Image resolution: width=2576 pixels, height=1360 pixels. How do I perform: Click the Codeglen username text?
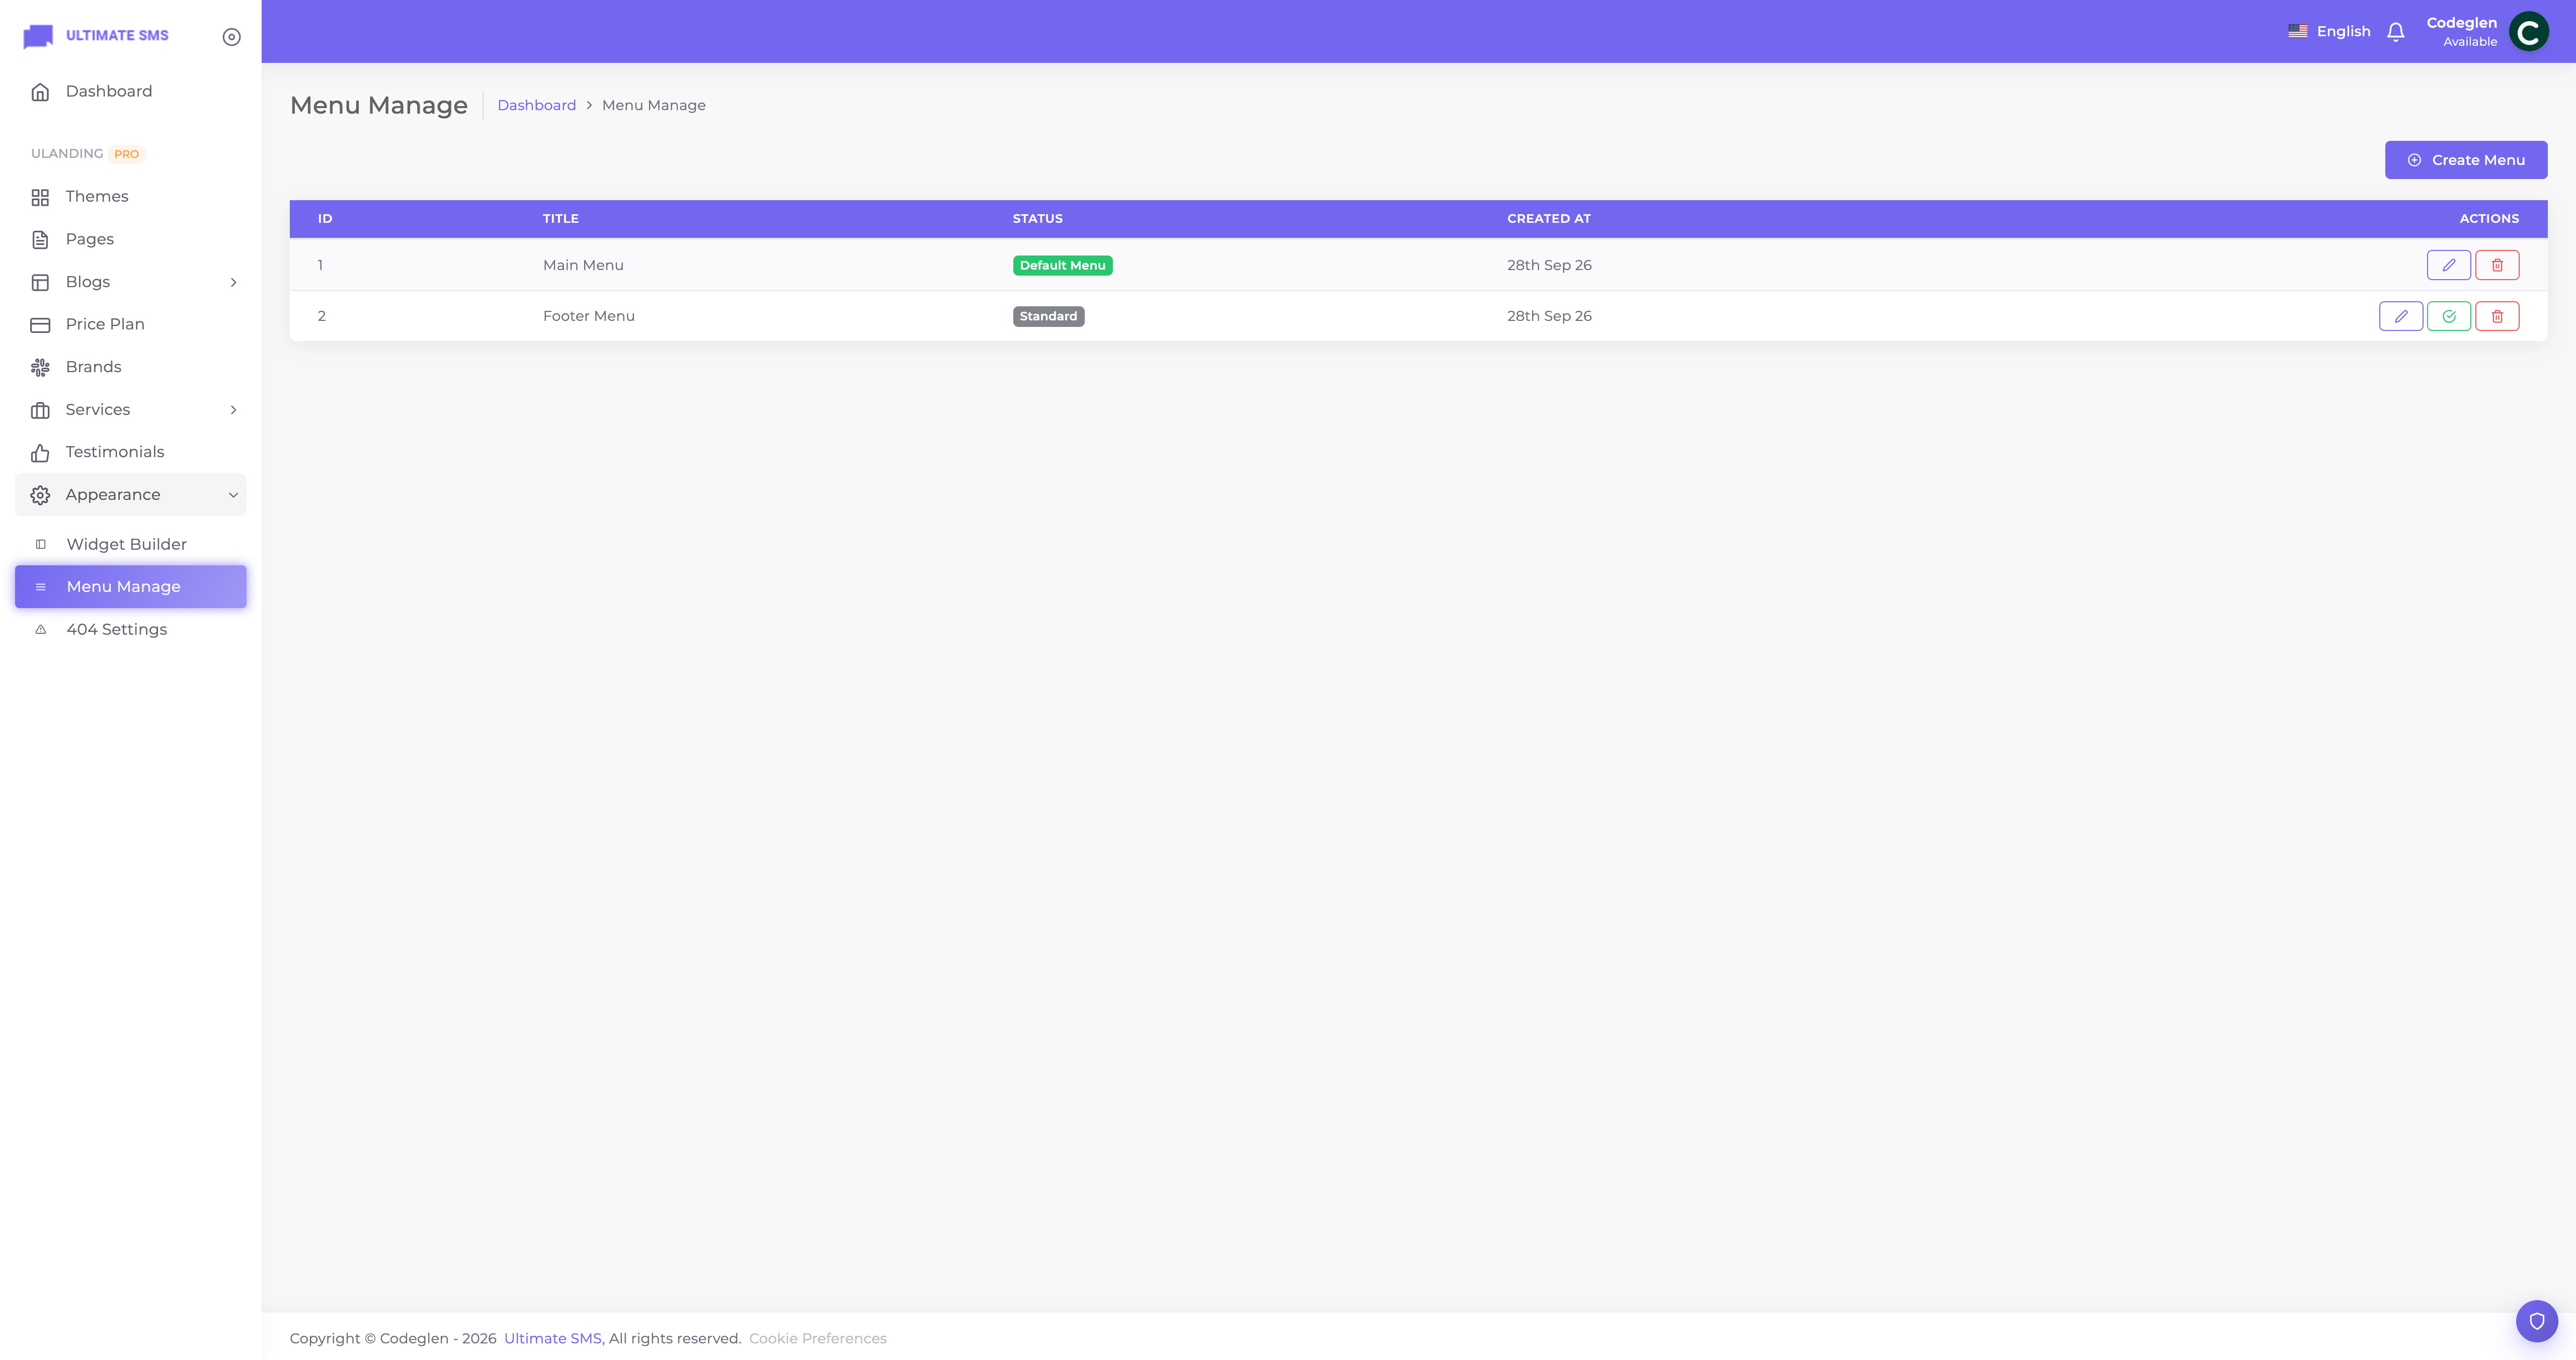2461,23
